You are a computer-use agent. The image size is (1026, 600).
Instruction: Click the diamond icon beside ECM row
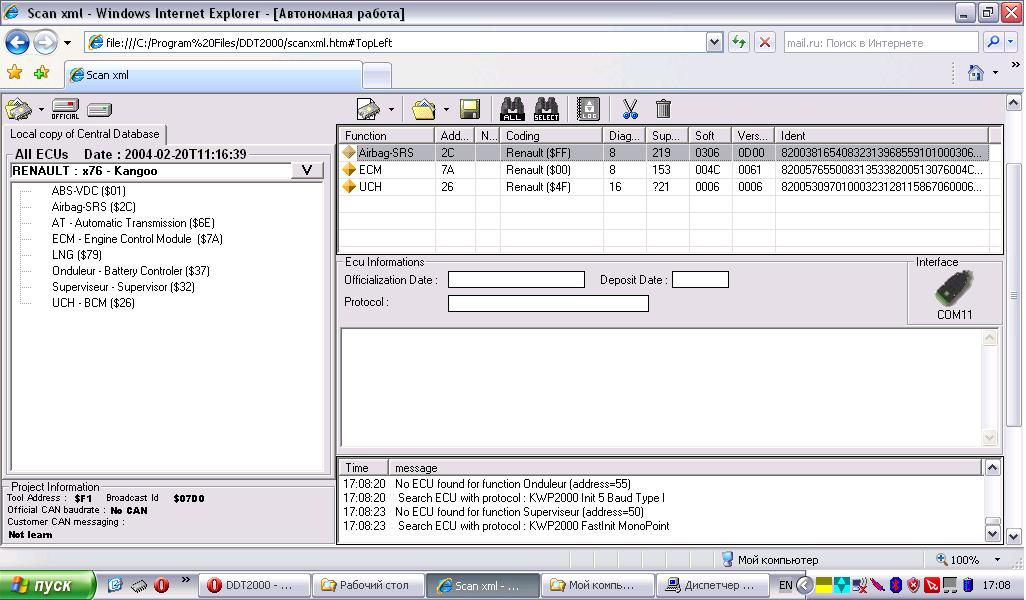point(349,169)
